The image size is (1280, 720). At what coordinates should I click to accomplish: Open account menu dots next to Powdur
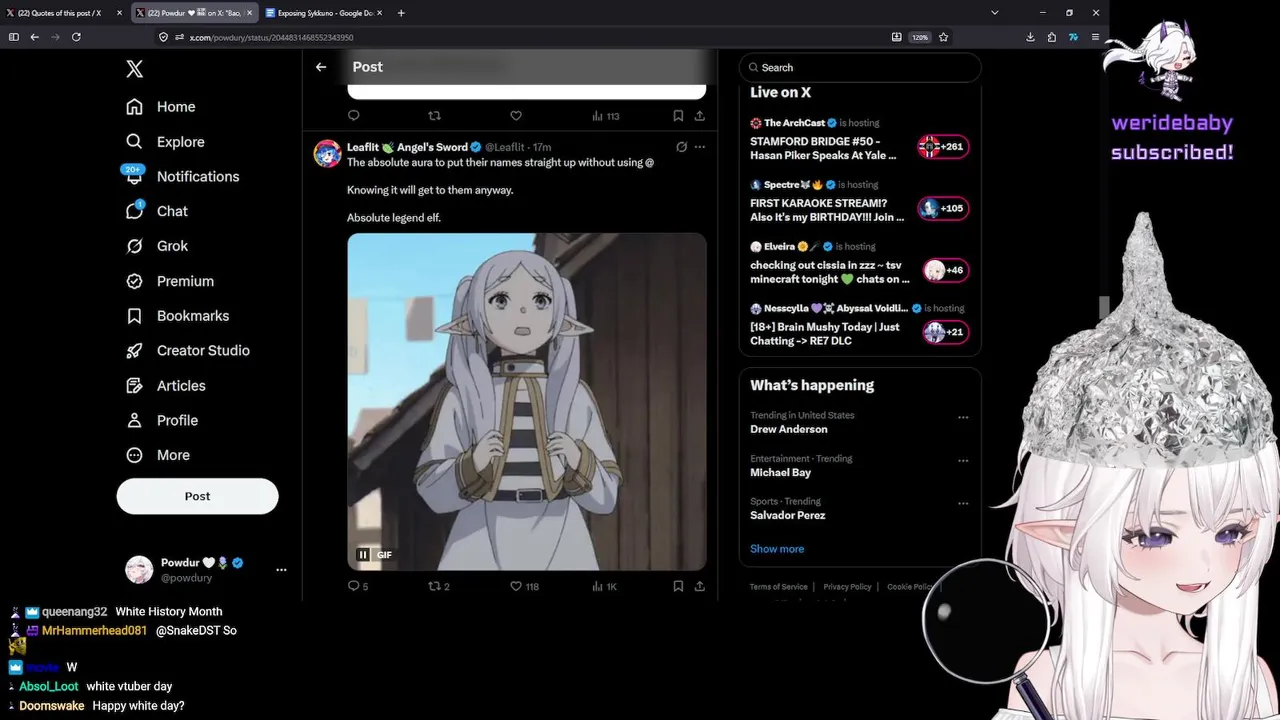click(x=281, y=570)
